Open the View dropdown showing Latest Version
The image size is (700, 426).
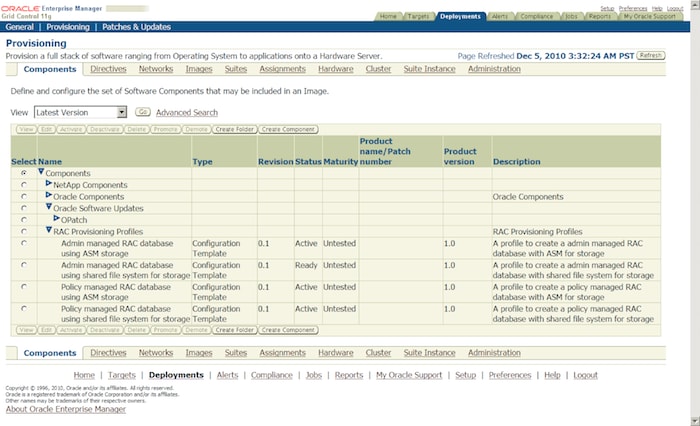coord(80,112)
